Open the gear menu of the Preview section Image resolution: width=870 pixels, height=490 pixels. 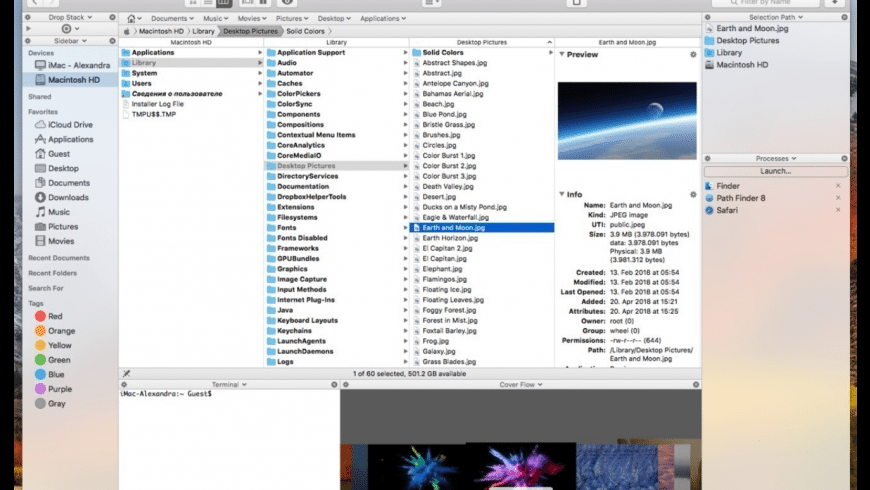(x=693, y=55)
